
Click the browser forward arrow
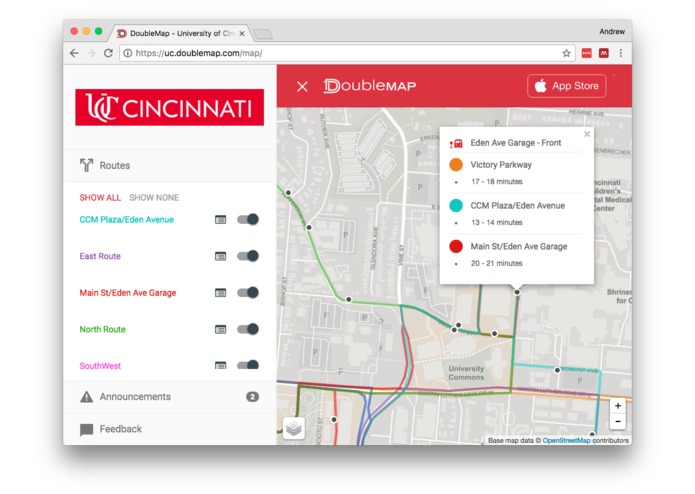(x=91, y=53)
